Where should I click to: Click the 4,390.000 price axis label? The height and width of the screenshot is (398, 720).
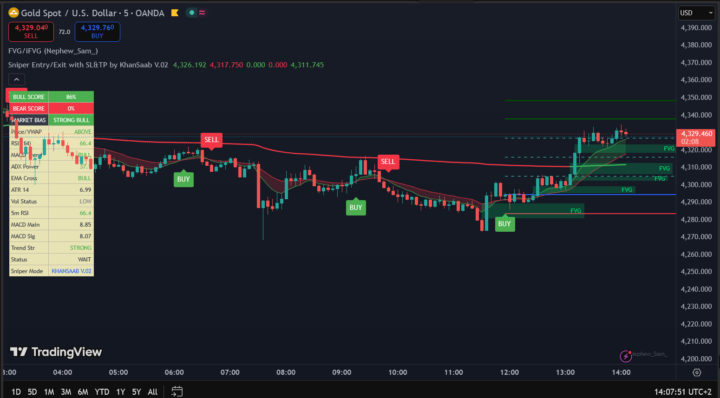click(x=696, y=28)
